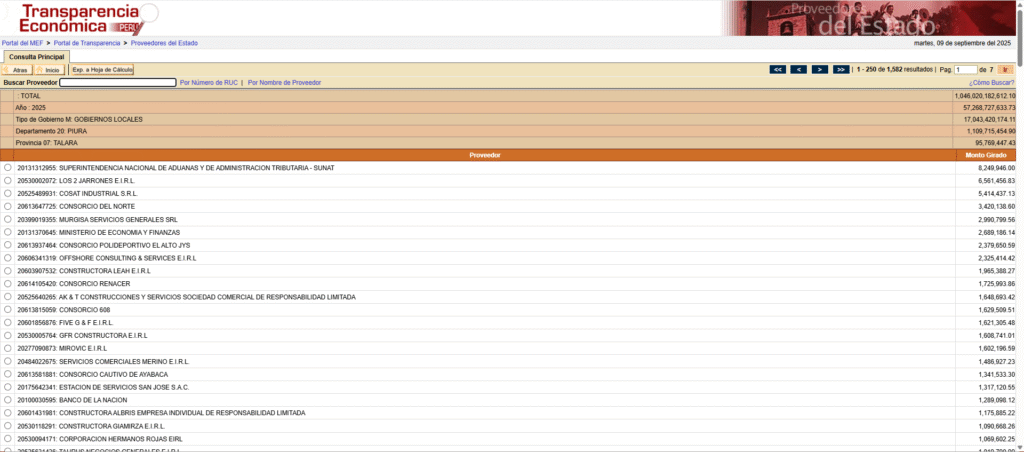1024x452 pixels.
Task: Select radio for ESTACION DE SERVICIOS SAN JOSE
Action: pos(8,387)
